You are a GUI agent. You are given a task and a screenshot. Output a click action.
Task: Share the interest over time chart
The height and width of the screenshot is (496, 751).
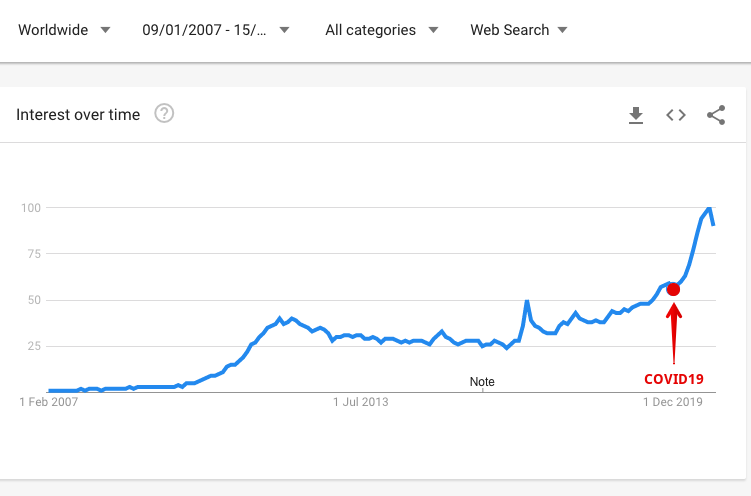click(x=716, y=115)
